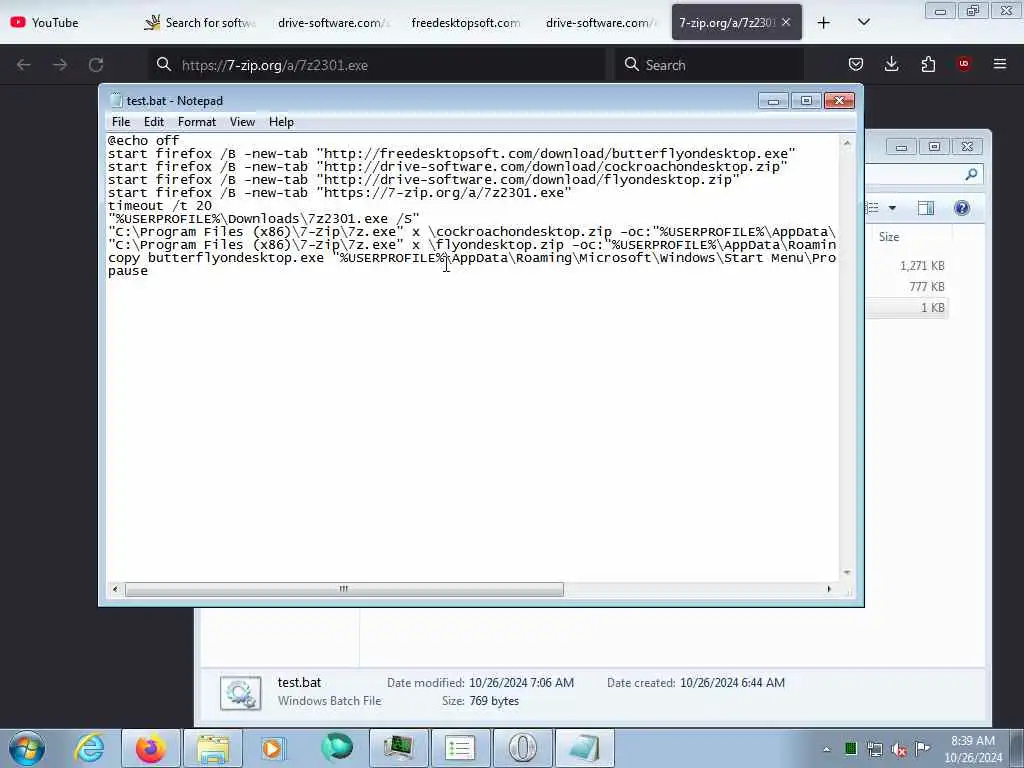Show hidden system tray icons arrow
The height and width of the screenshot is (768, 1024).
[x=827, y=749]
